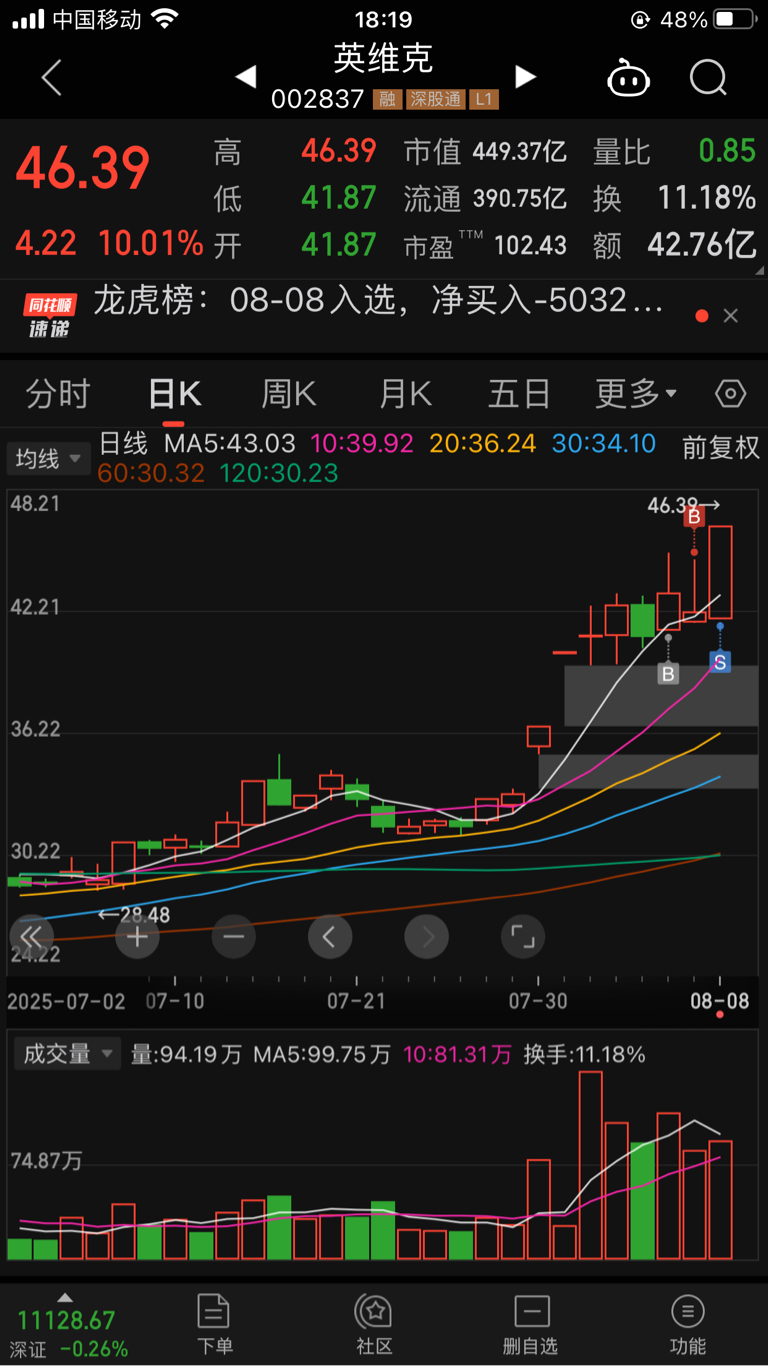Tap current price 46.39
Viewport: 768px width, 1366px height.
pos(83,168)
